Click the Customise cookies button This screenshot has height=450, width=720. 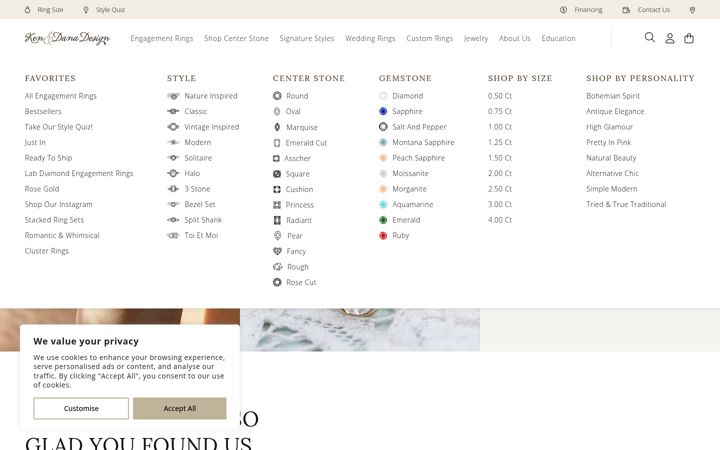tap(81, 408)
